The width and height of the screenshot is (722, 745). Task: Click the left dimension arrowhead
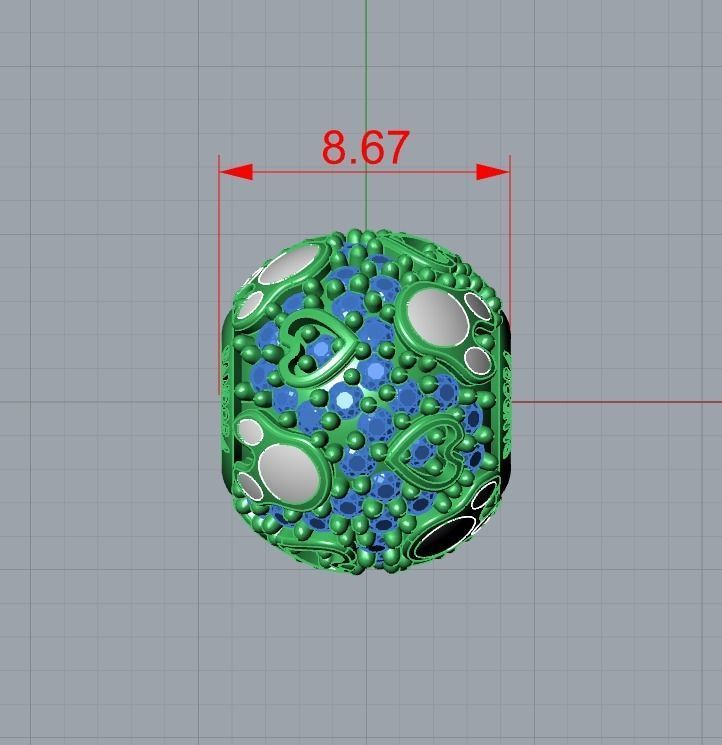[236, 172]
